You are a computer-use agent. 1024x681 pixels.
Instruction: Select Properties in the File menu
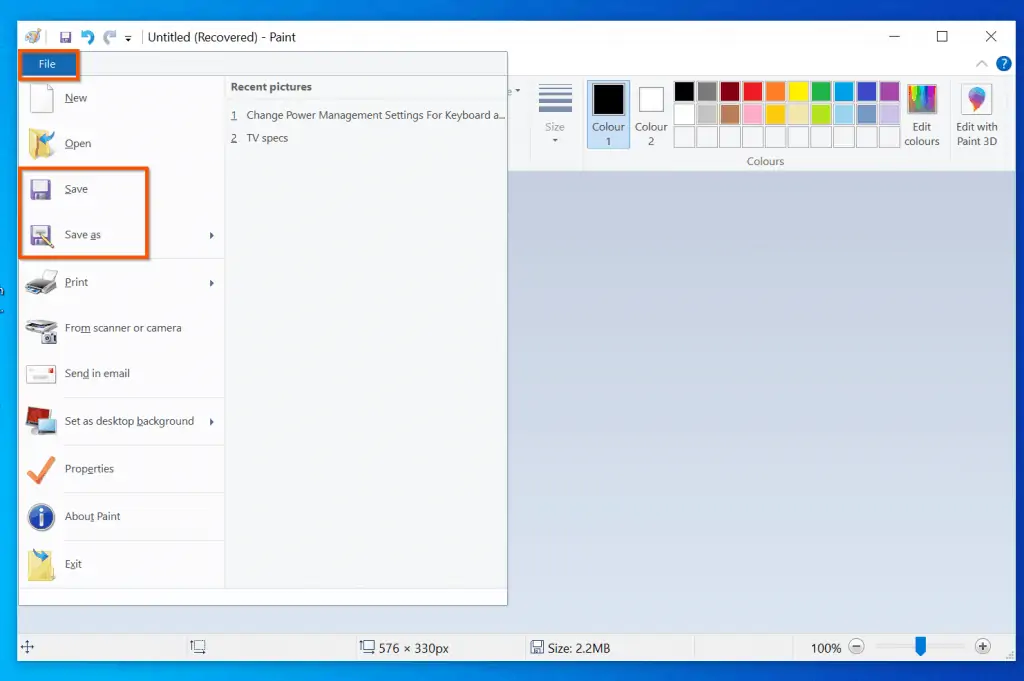pyautogui.click(x=89, y=469)
